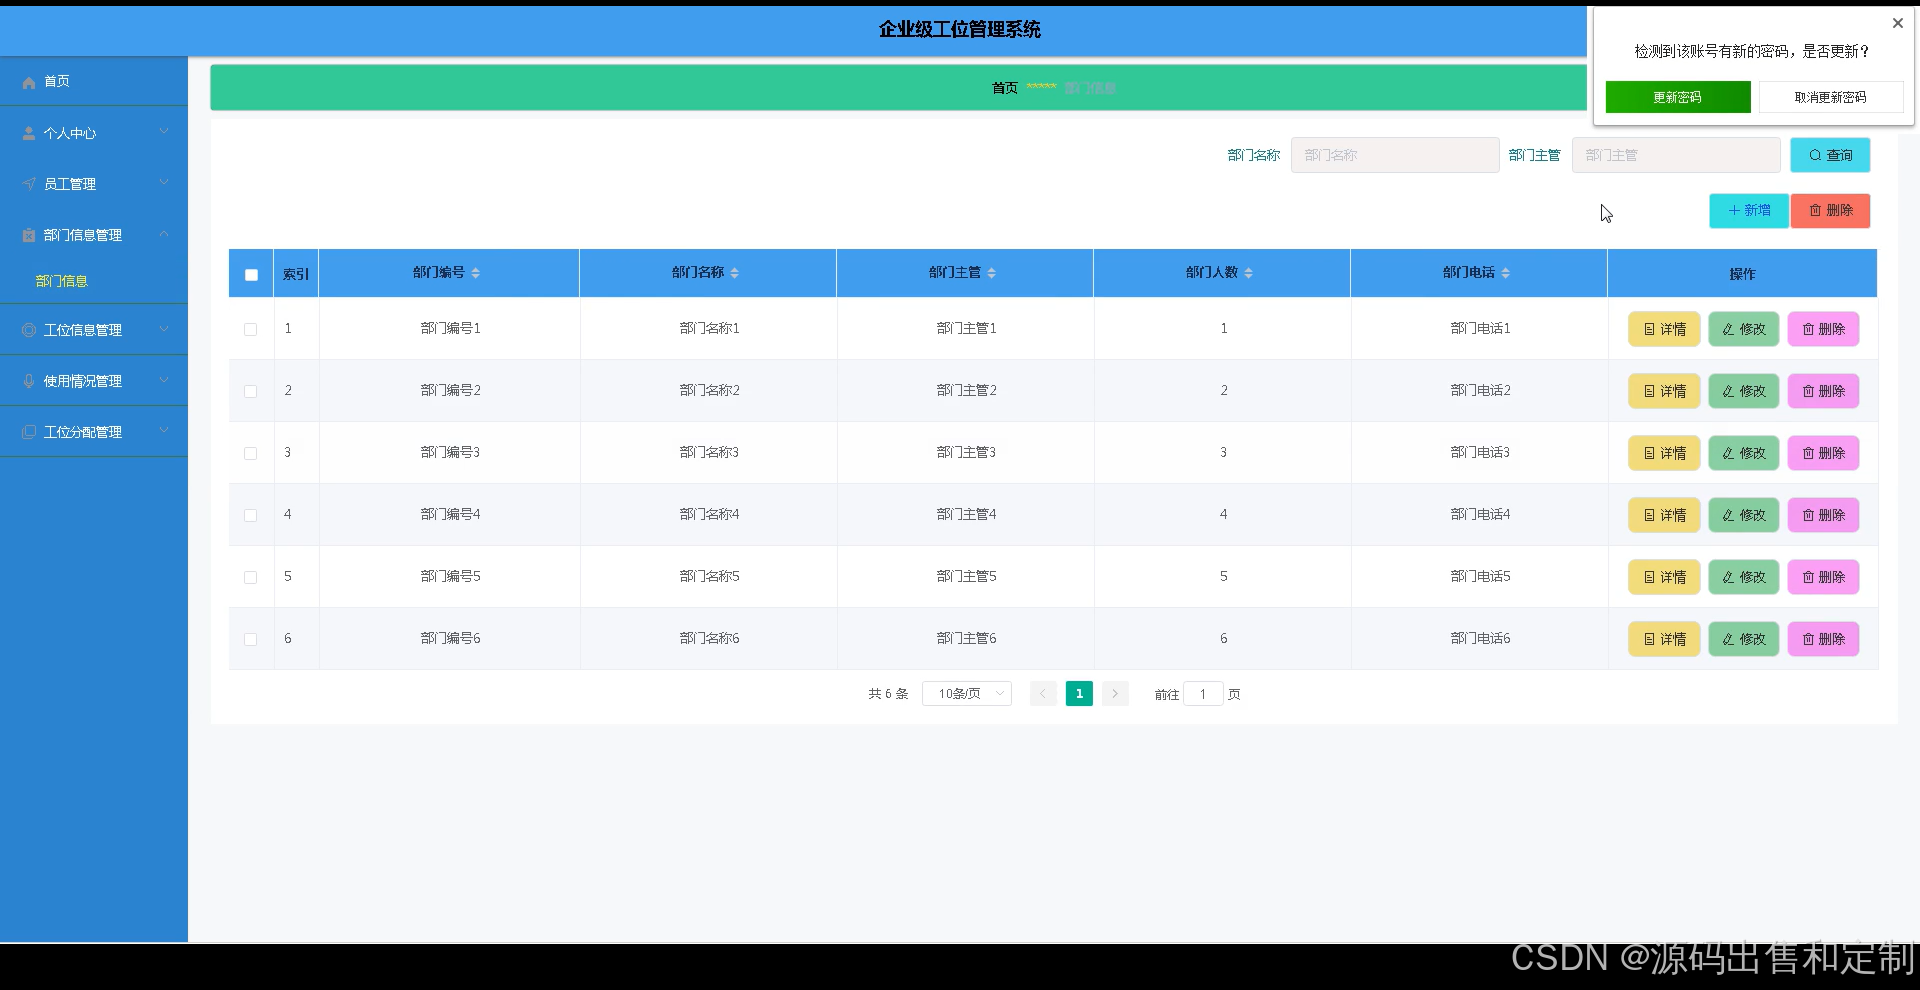Click pink 删除 for 部门编号4 row
1920x990 pixels.
[1823, 515]
